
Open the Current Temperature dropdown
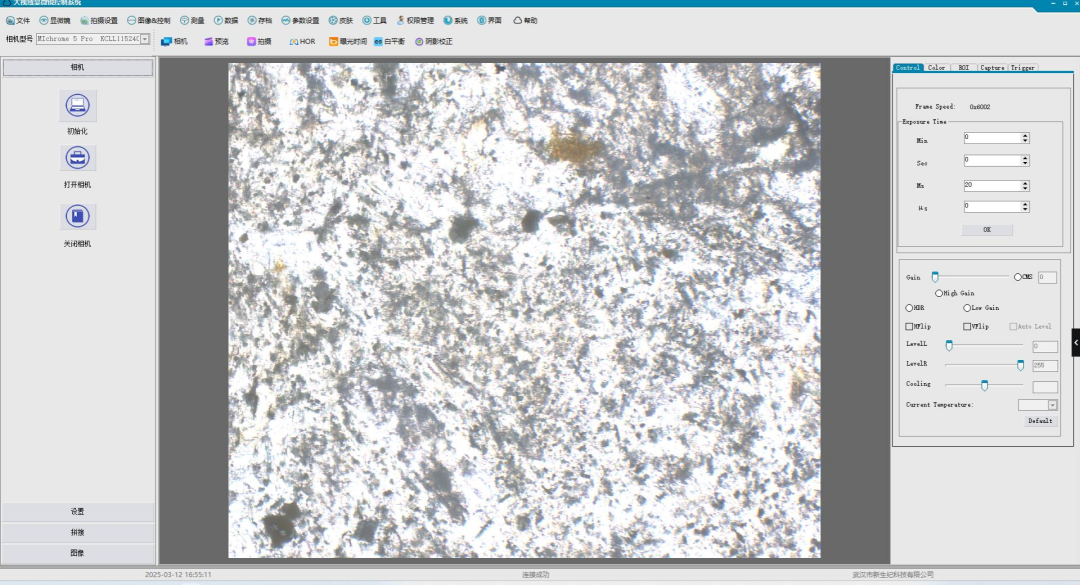pos(1052,405)
